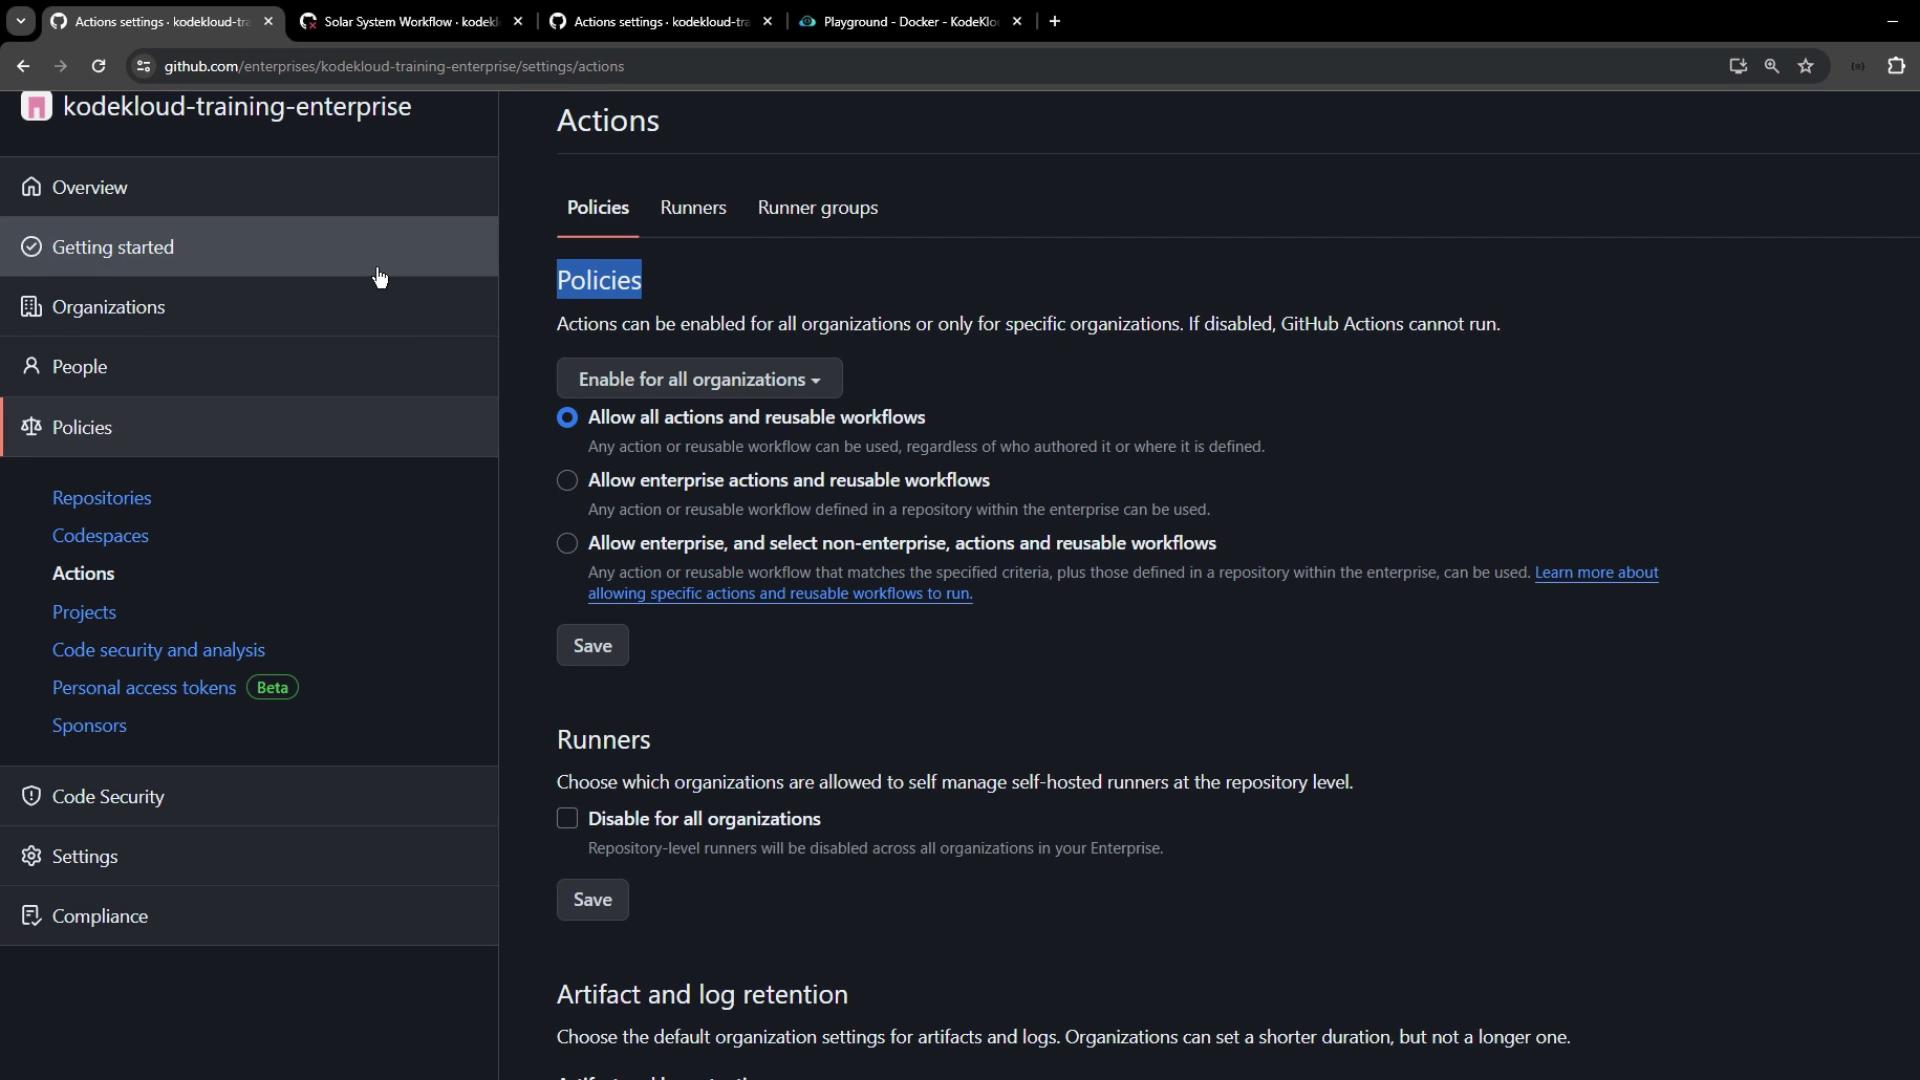The height and width of the screenshot is (1080, 1920).
Task: Click the Compliance checklist icon
Action: [31, 916]
